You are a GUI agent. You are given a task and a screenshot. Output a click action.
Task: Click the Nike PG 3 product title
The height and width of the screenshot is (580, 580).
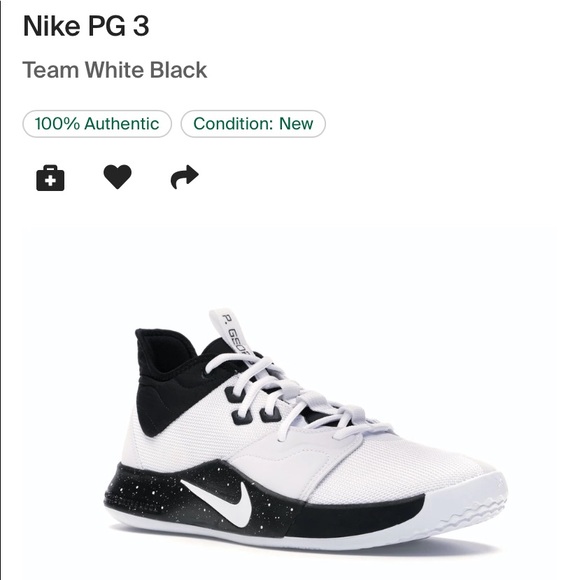(x=86, y=26)
